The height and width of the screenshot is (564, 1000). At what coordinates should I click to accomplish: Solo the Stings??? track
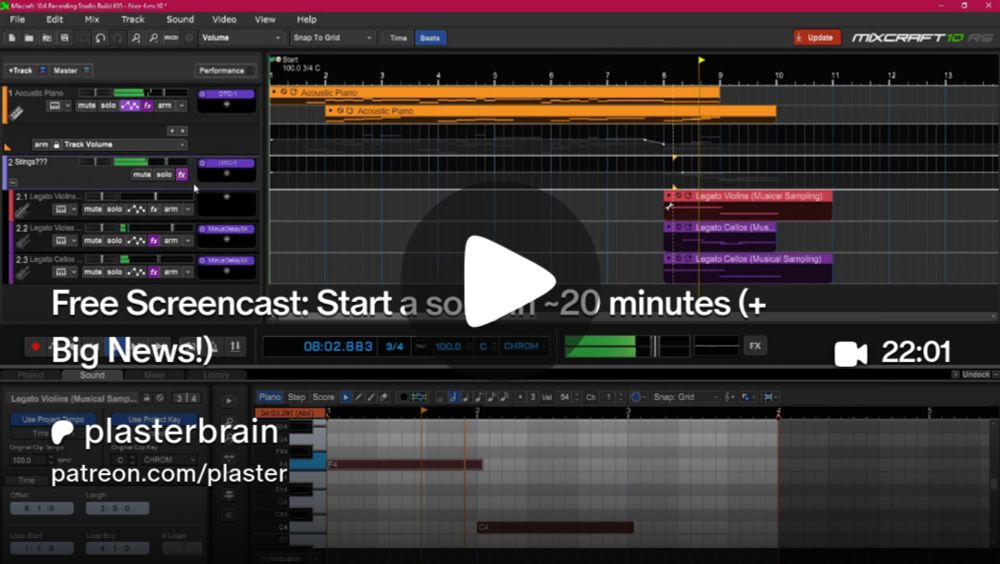(164, 174)
